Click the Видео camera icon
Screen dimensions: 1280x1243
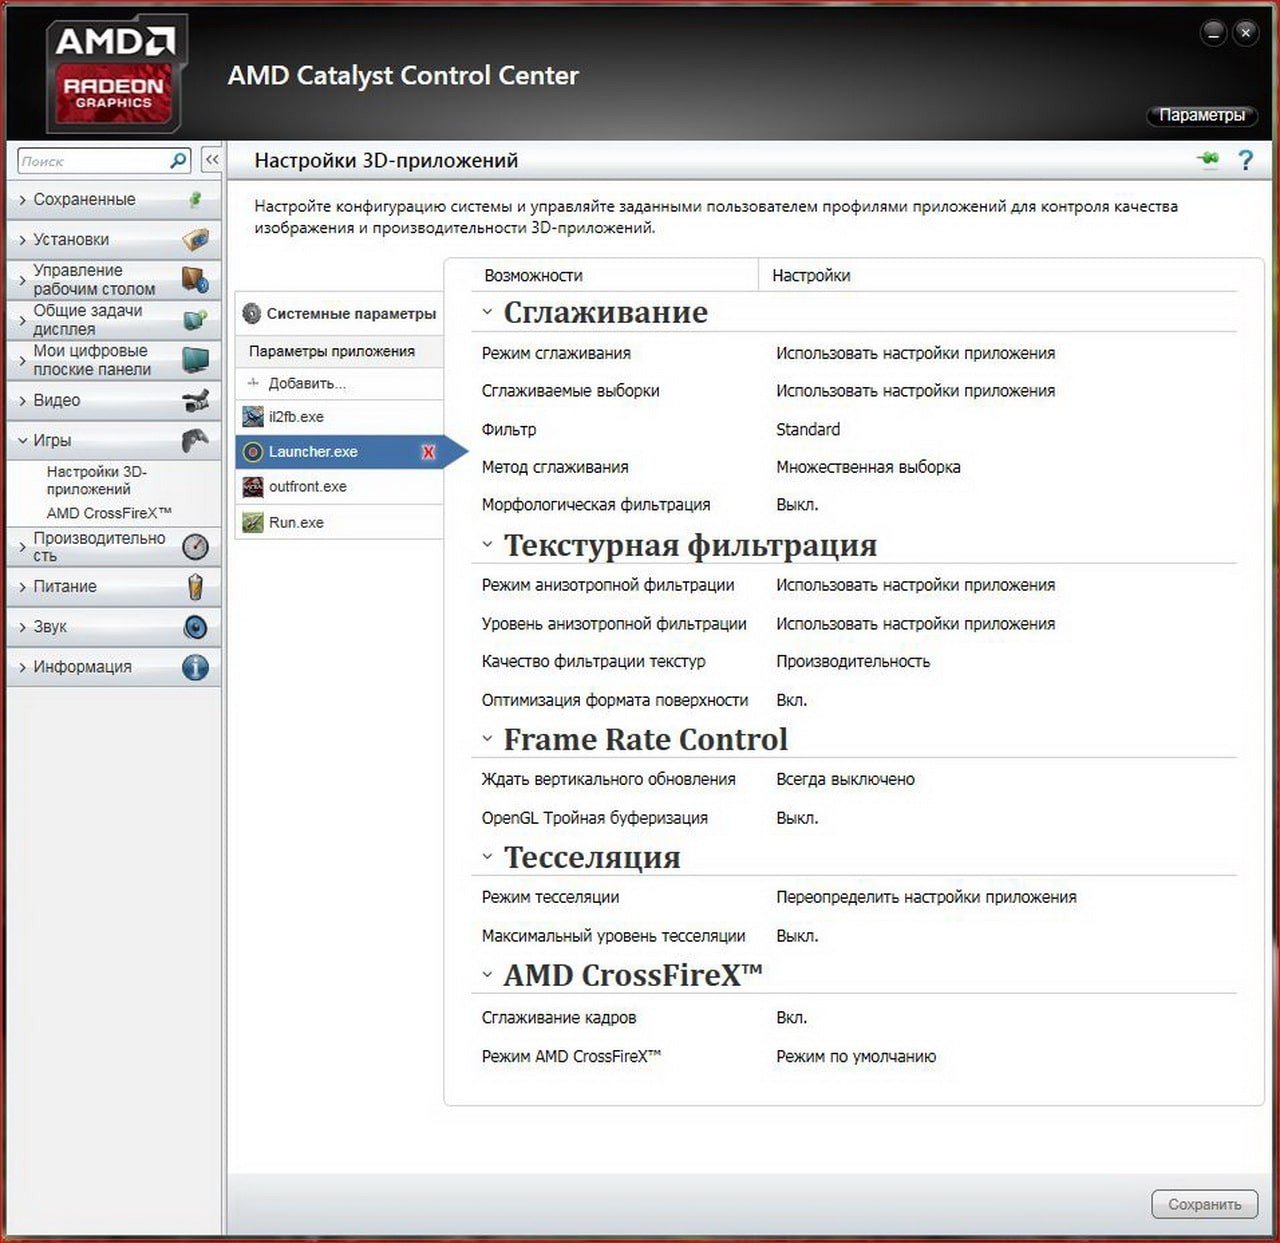196,400
